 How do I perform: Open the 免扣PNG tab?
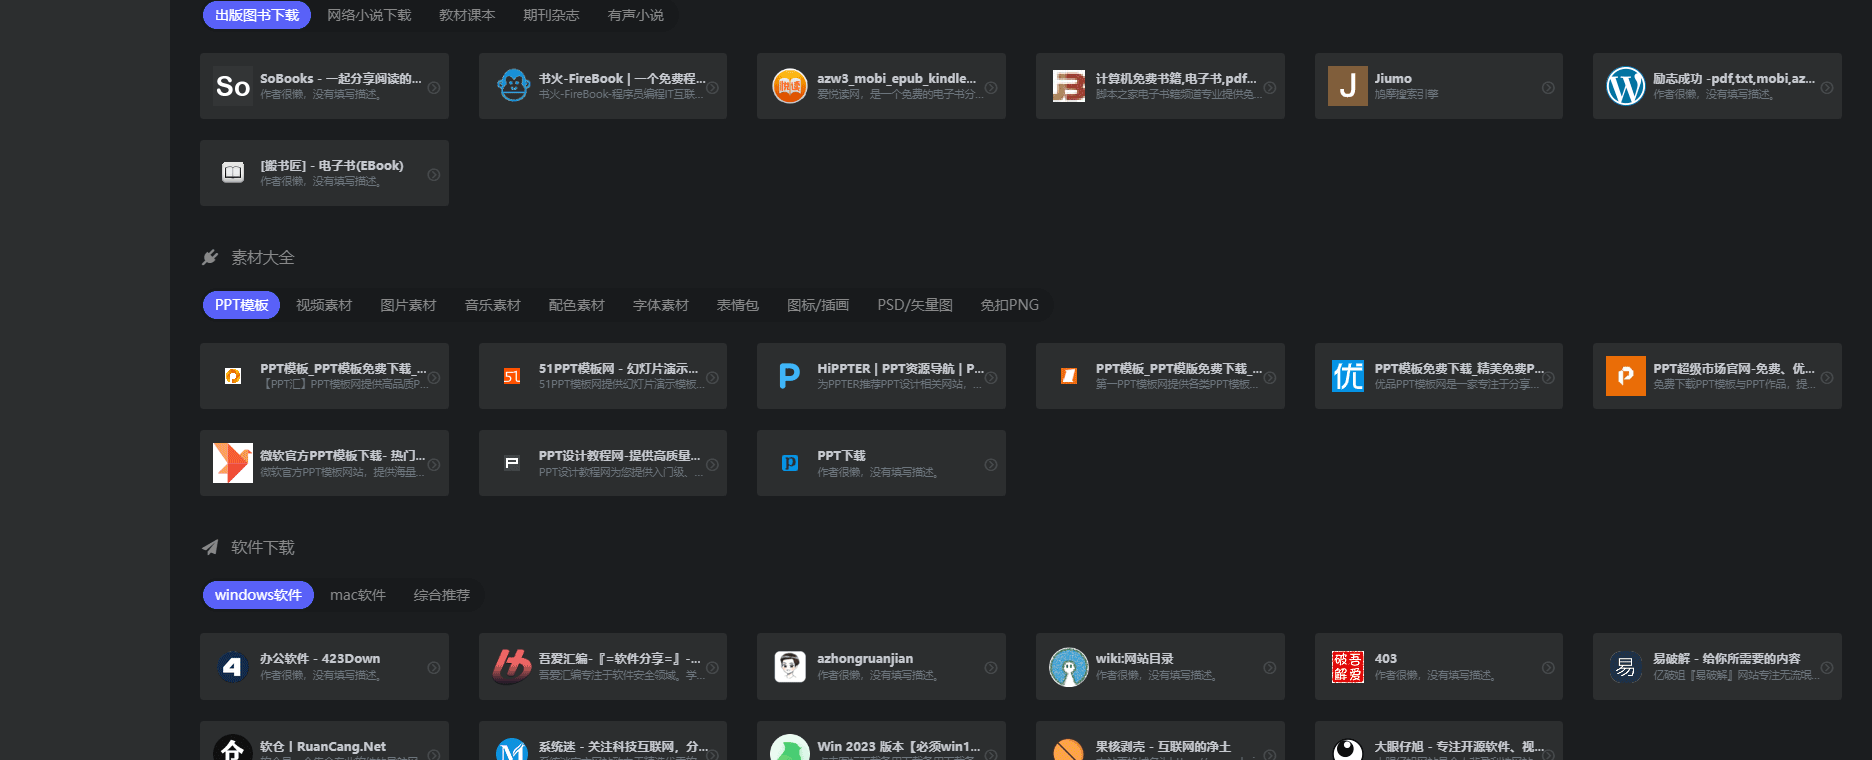1010,305
